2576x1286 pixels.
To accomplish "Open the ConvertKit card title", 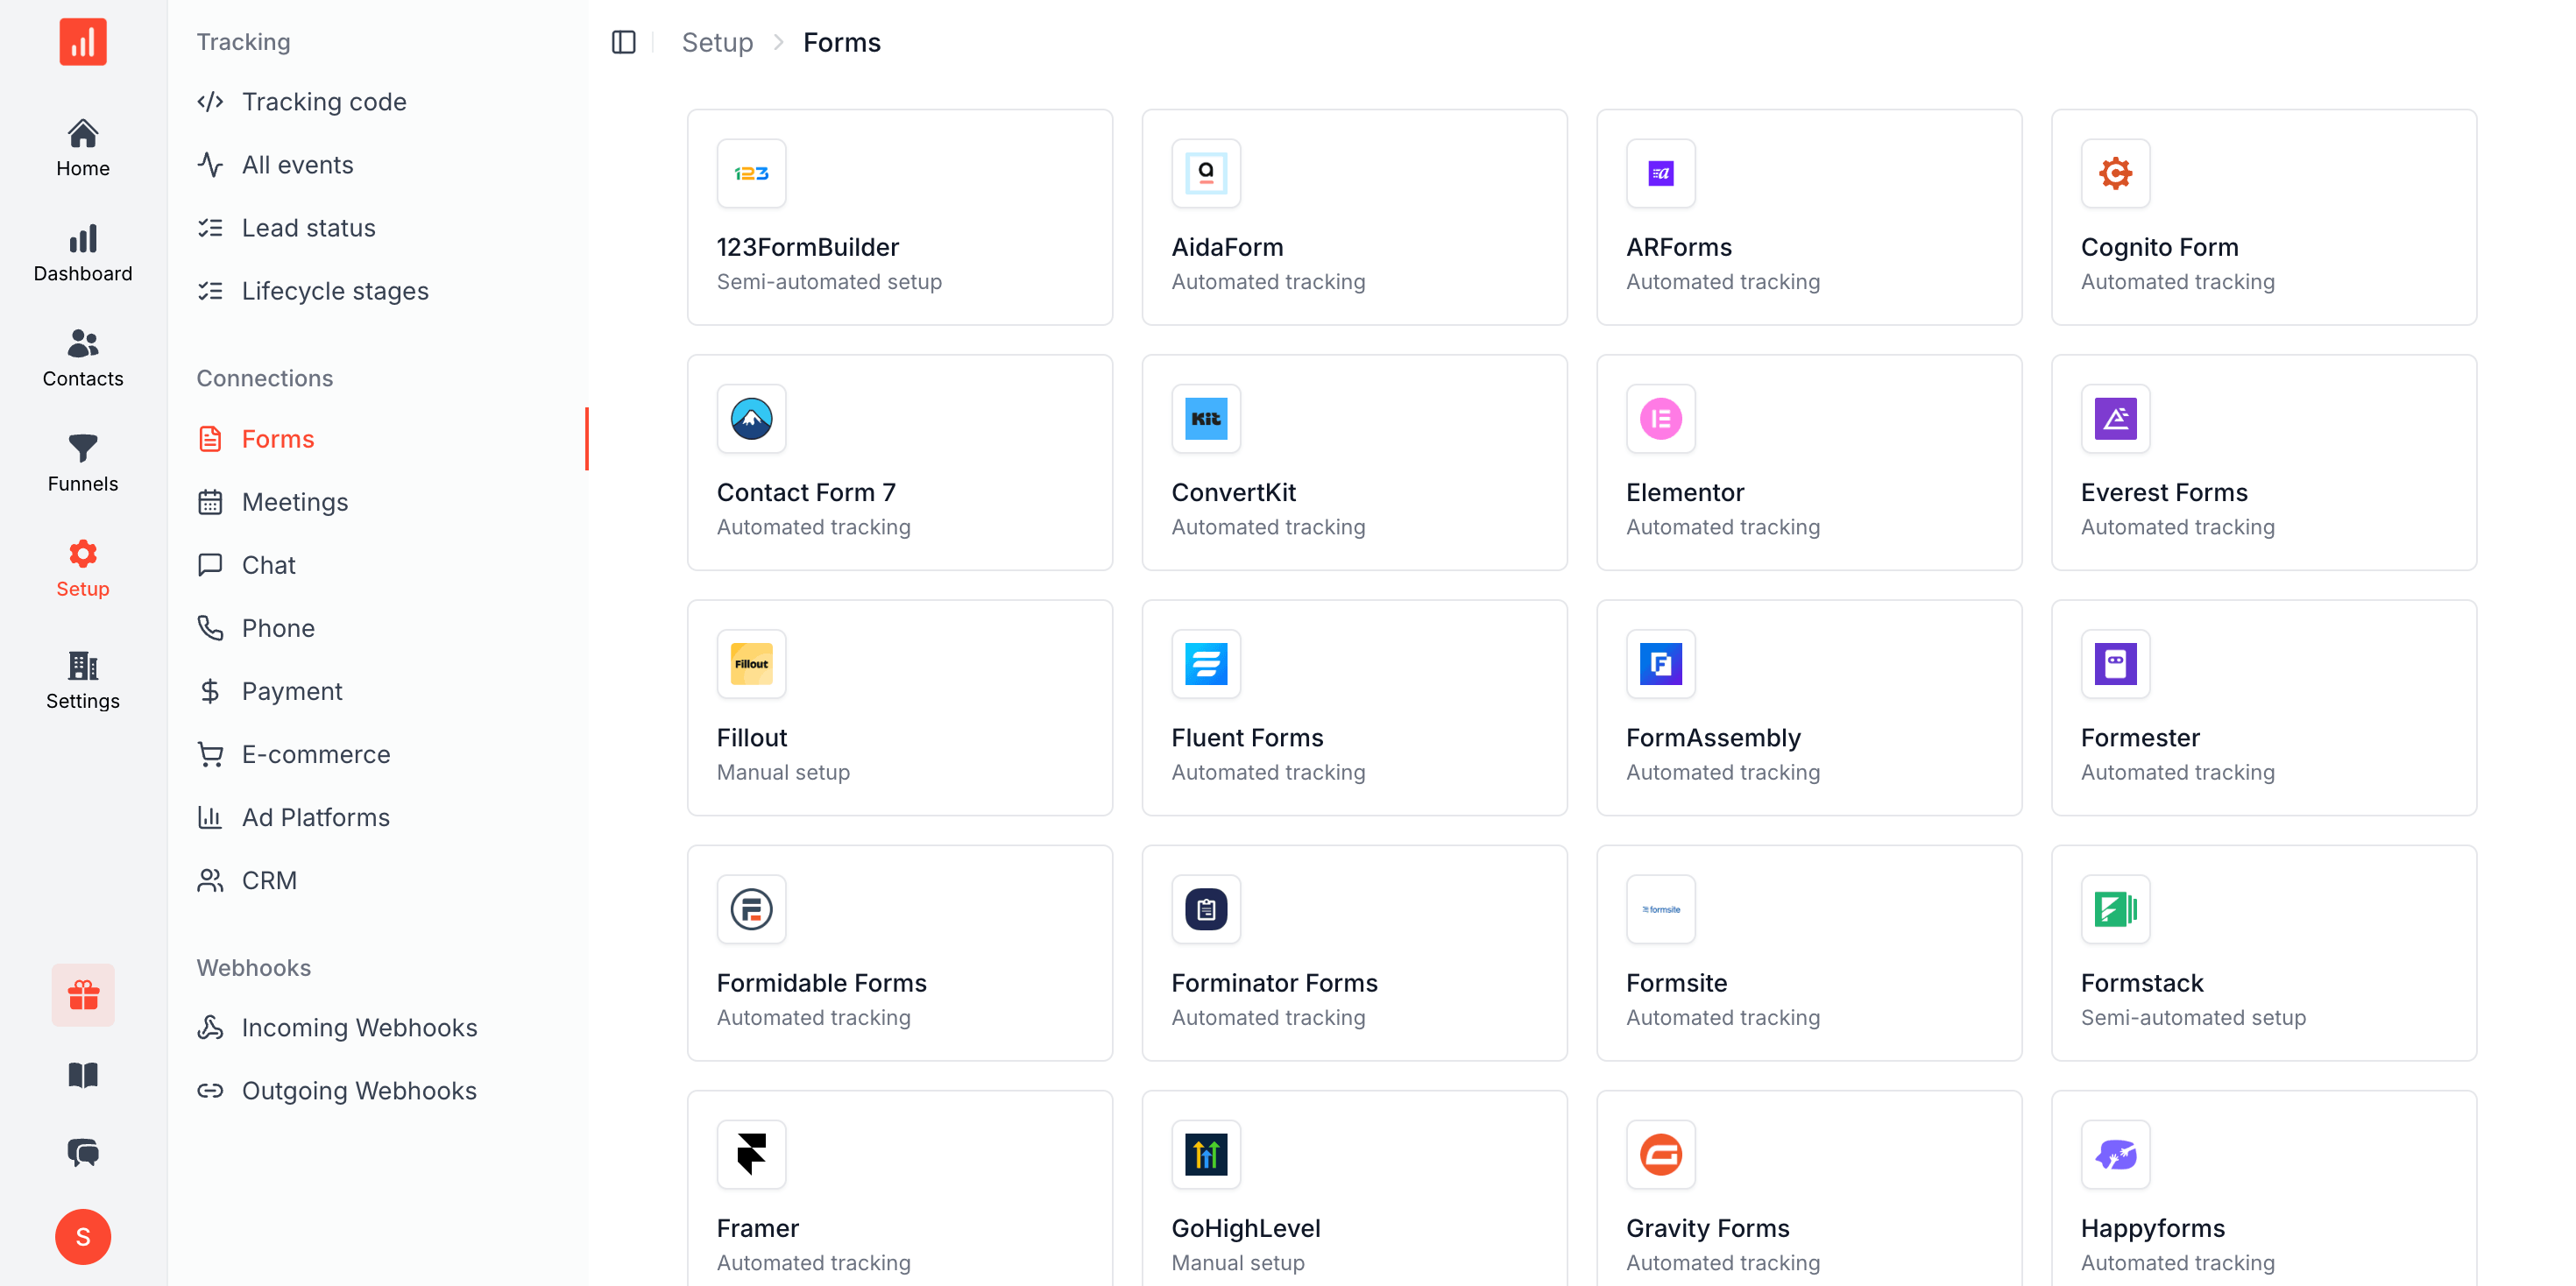I will click(x=1233, y=492).
